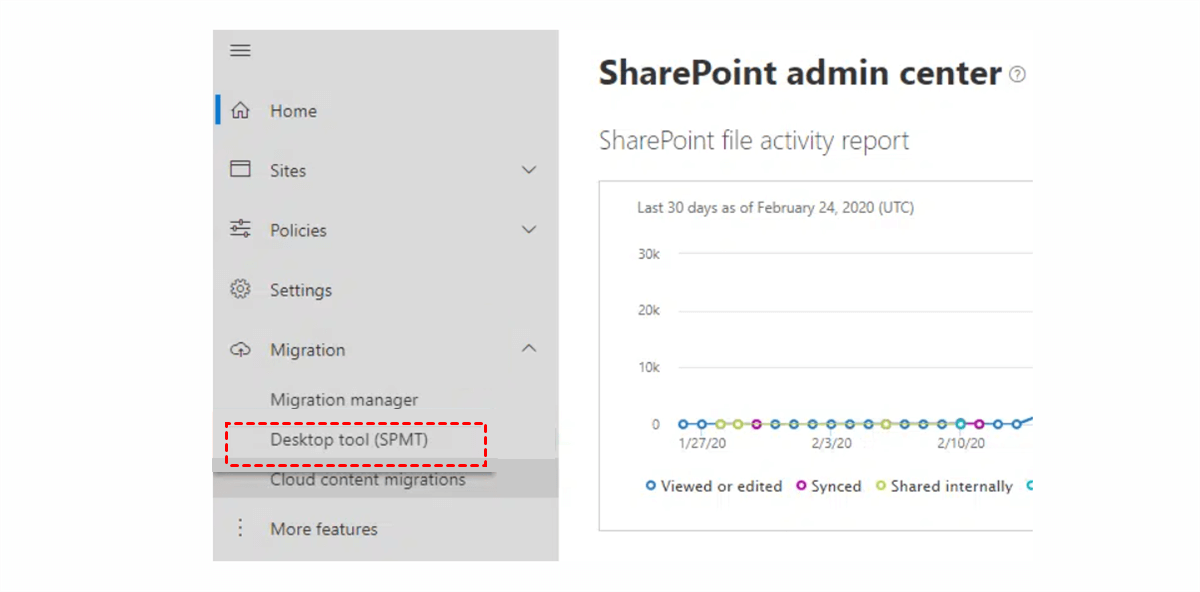Image resolution: width=1200 pixels, height=592 pixels.
Task: Click the More features ellipsis icon
Action: [240, 528]
